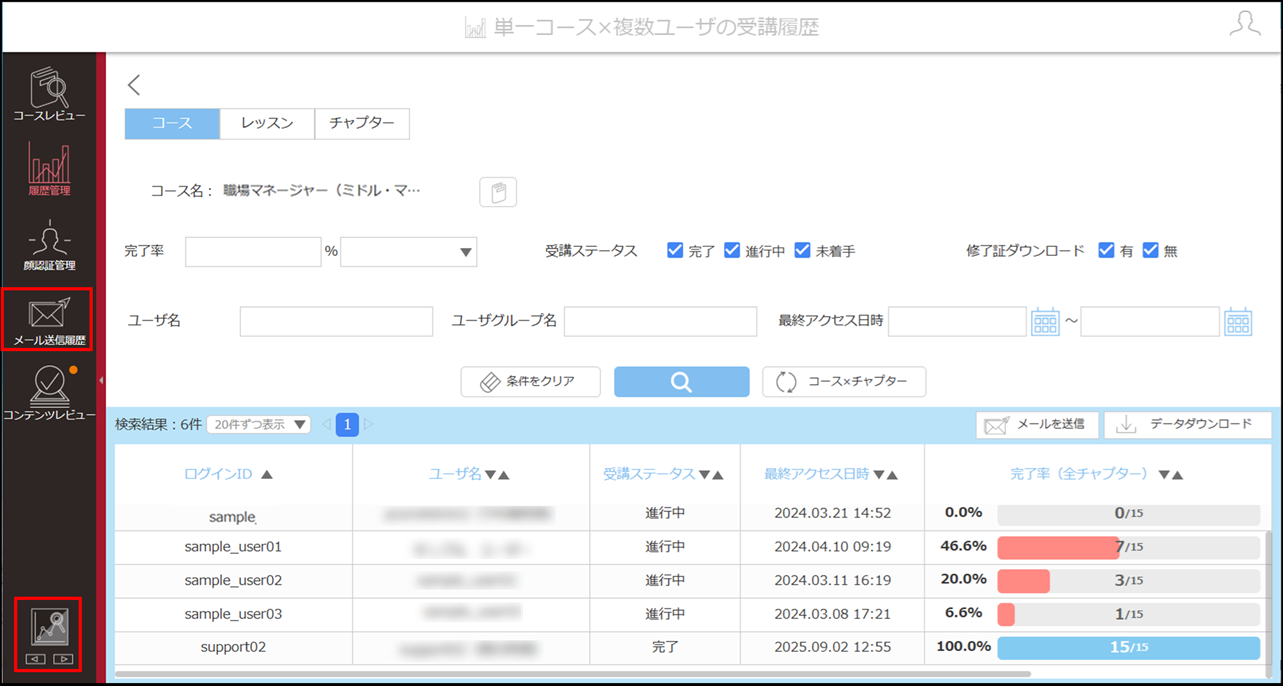The height and width of the screenshot is (686, 1283).
Task: Click the blue search button
Action: [x=681, y=382]
